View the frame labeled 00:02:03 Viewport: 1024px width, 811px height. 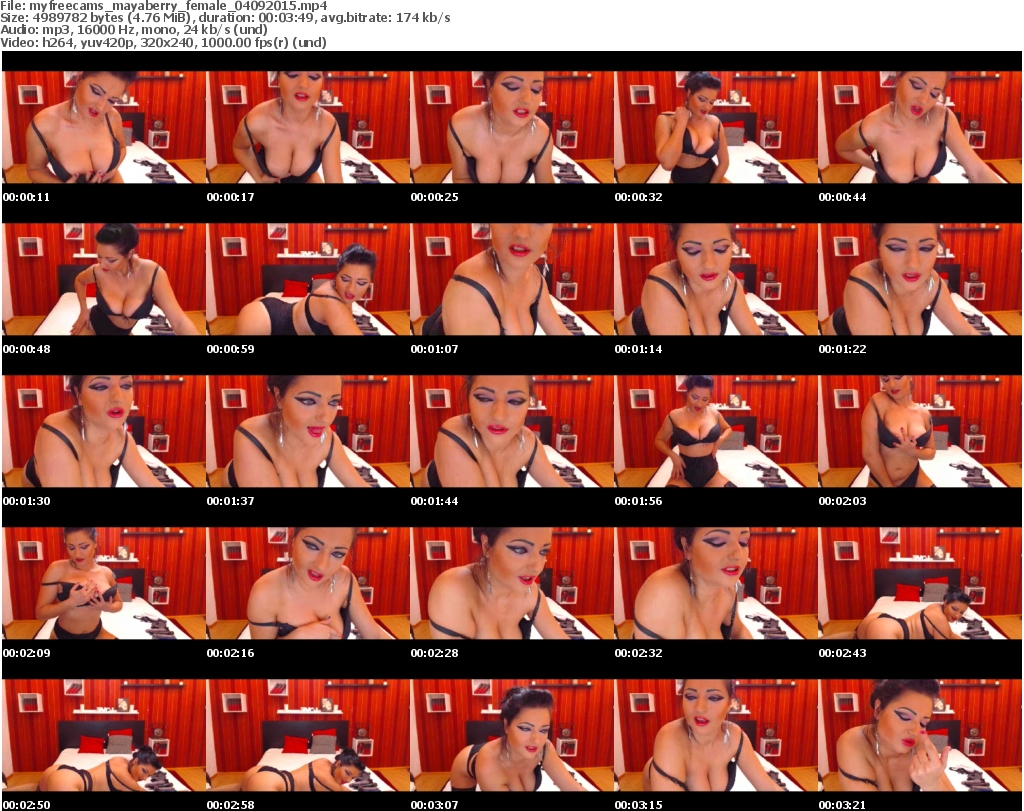coord(920,432)
